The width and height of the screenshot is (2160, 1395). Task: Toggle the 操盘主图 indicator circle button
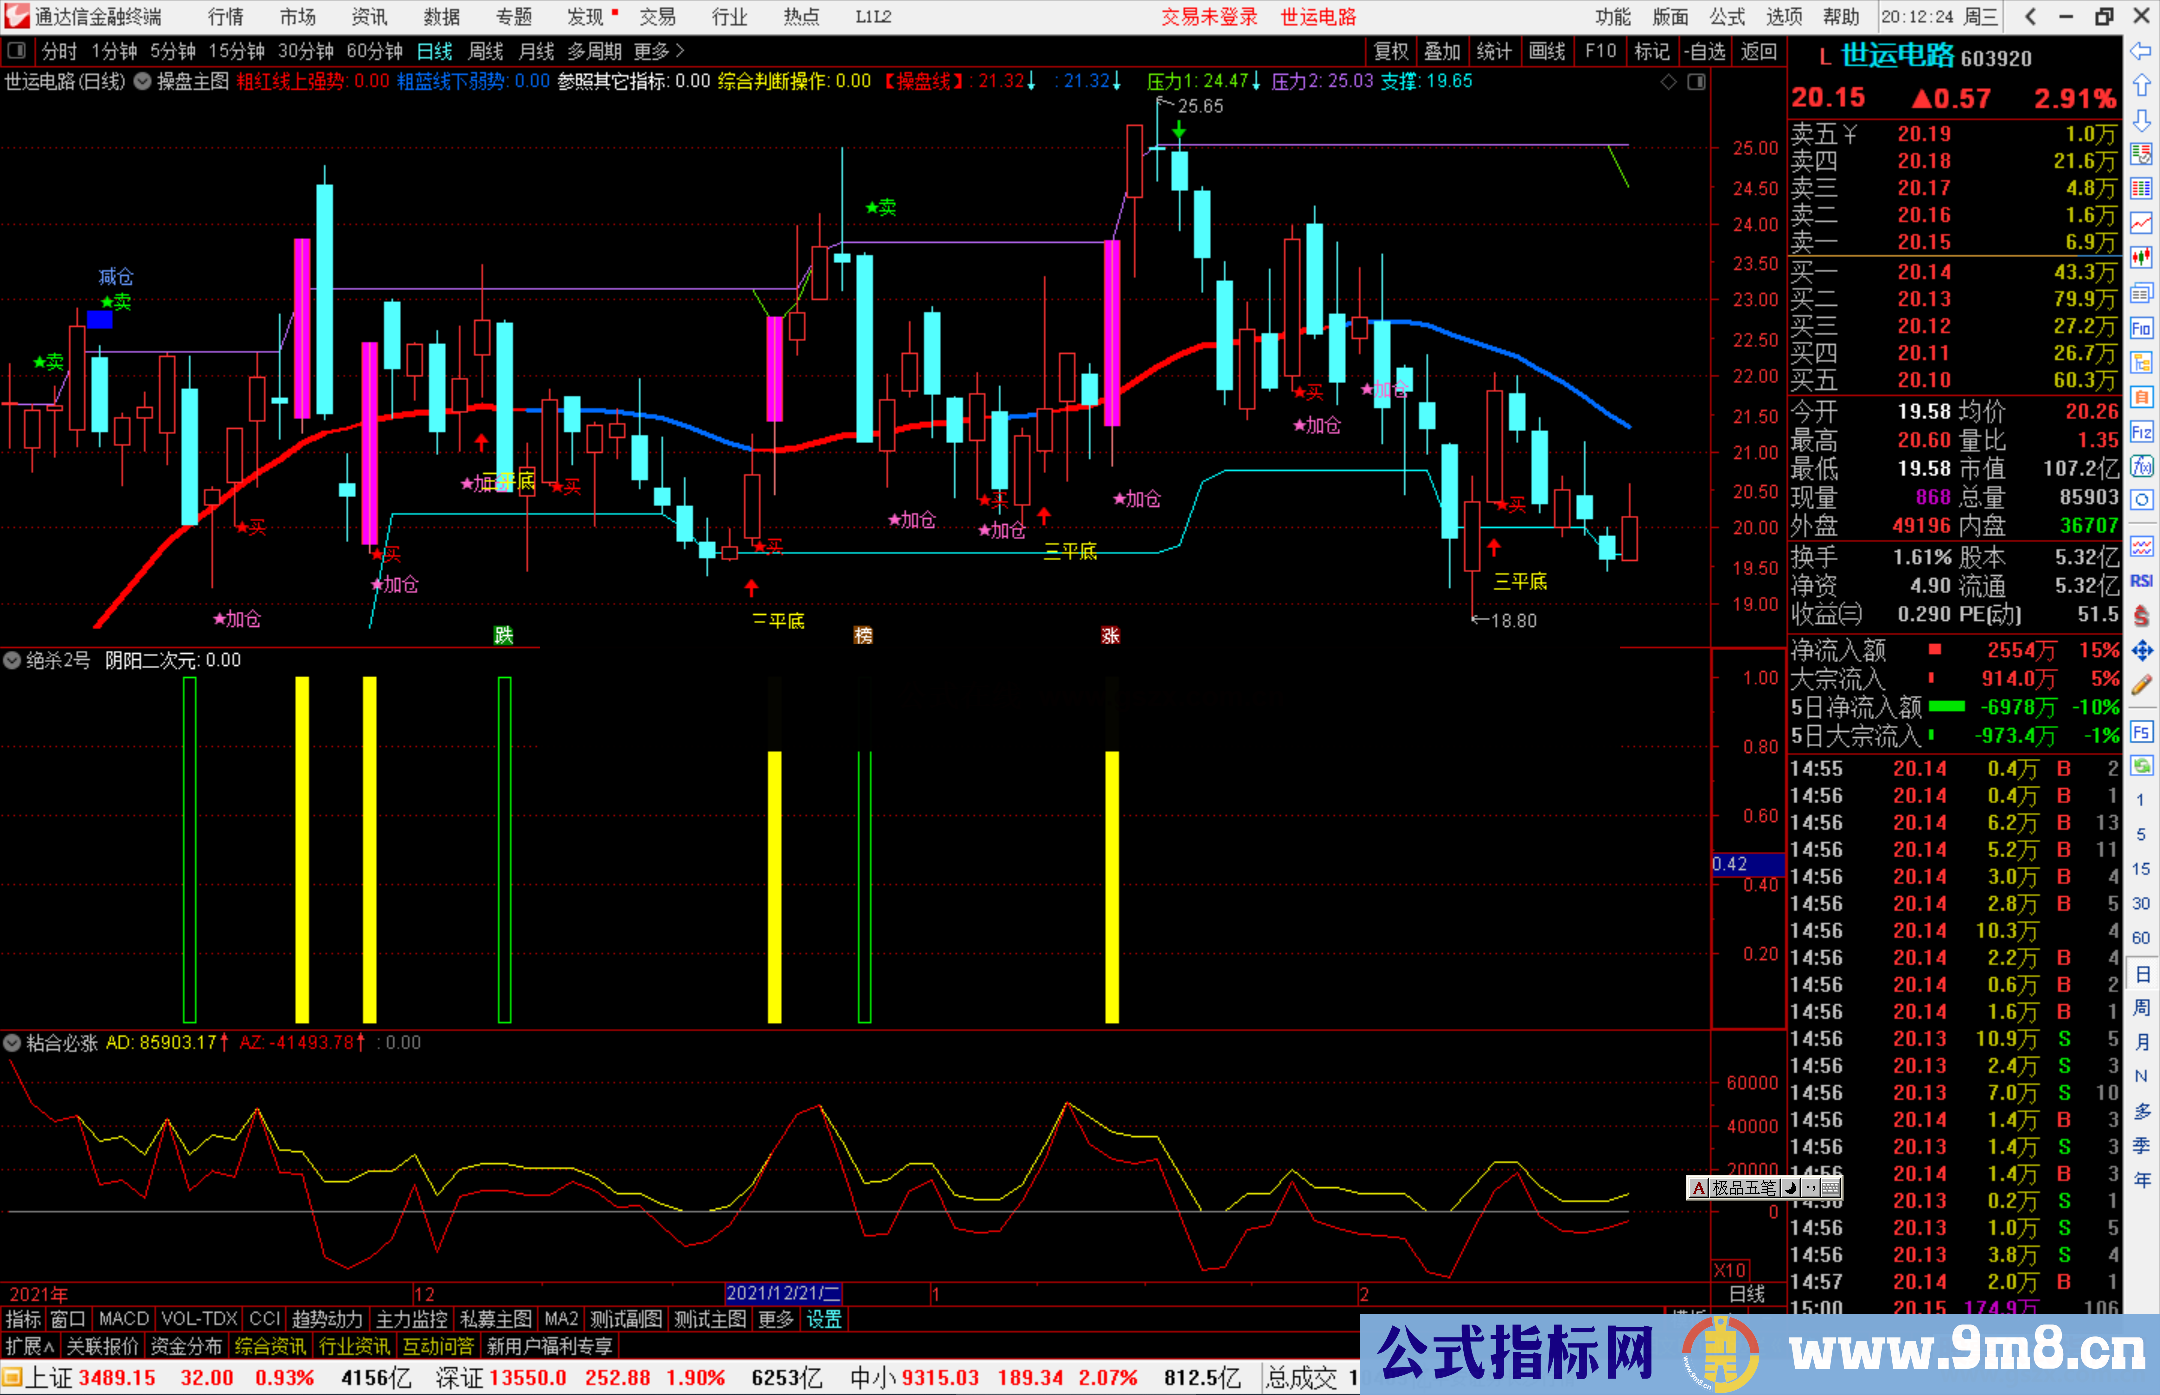click(143, 81)
